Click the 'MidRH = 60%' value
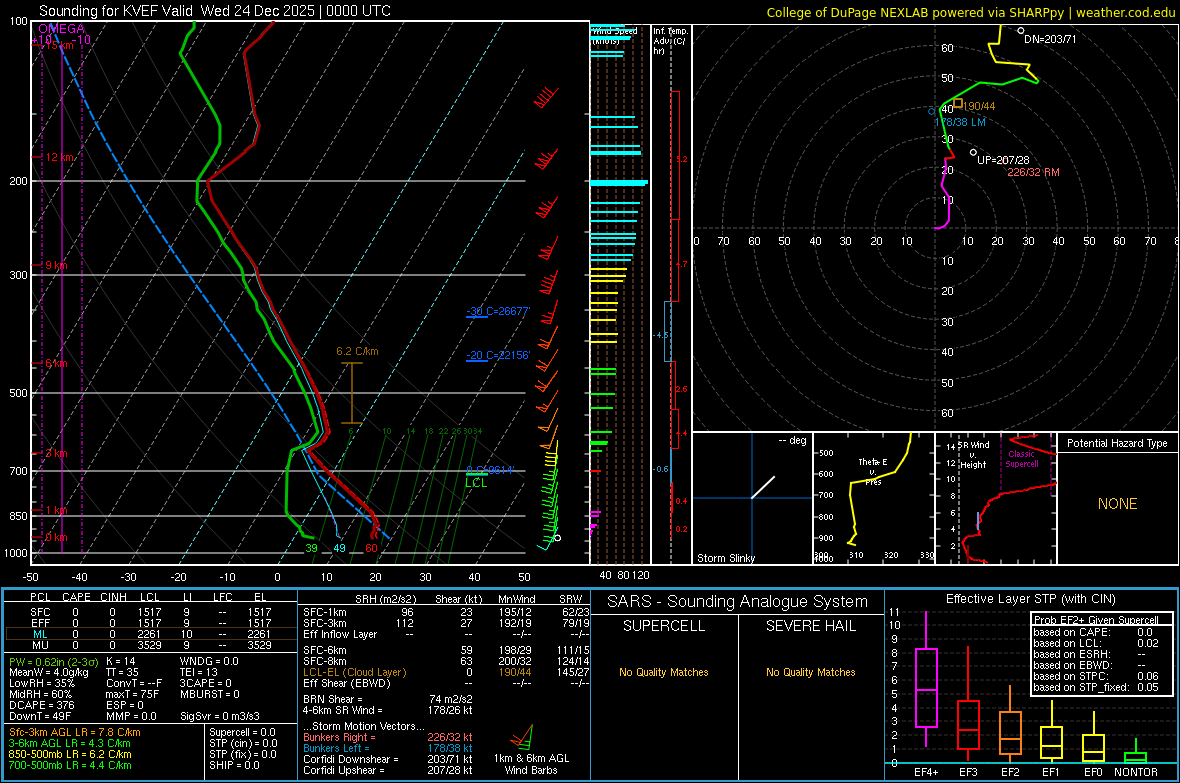The image size is (1180, 783). (x=41, y=694)
